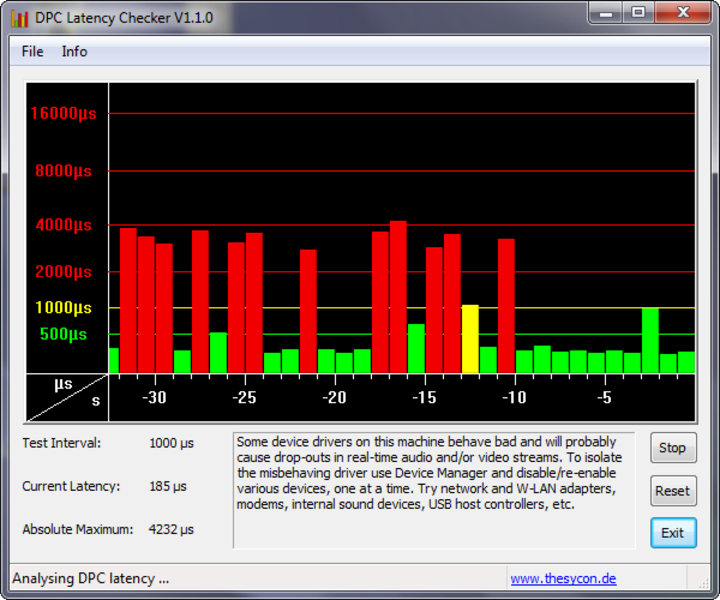Maximize the DPC Latency Checker window
720x600 pixels.
tap(638, 13)
